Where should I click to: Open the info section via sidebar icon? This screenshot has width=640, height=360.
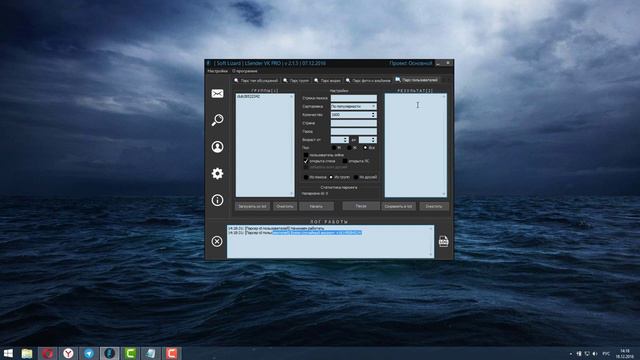(217, 200)
